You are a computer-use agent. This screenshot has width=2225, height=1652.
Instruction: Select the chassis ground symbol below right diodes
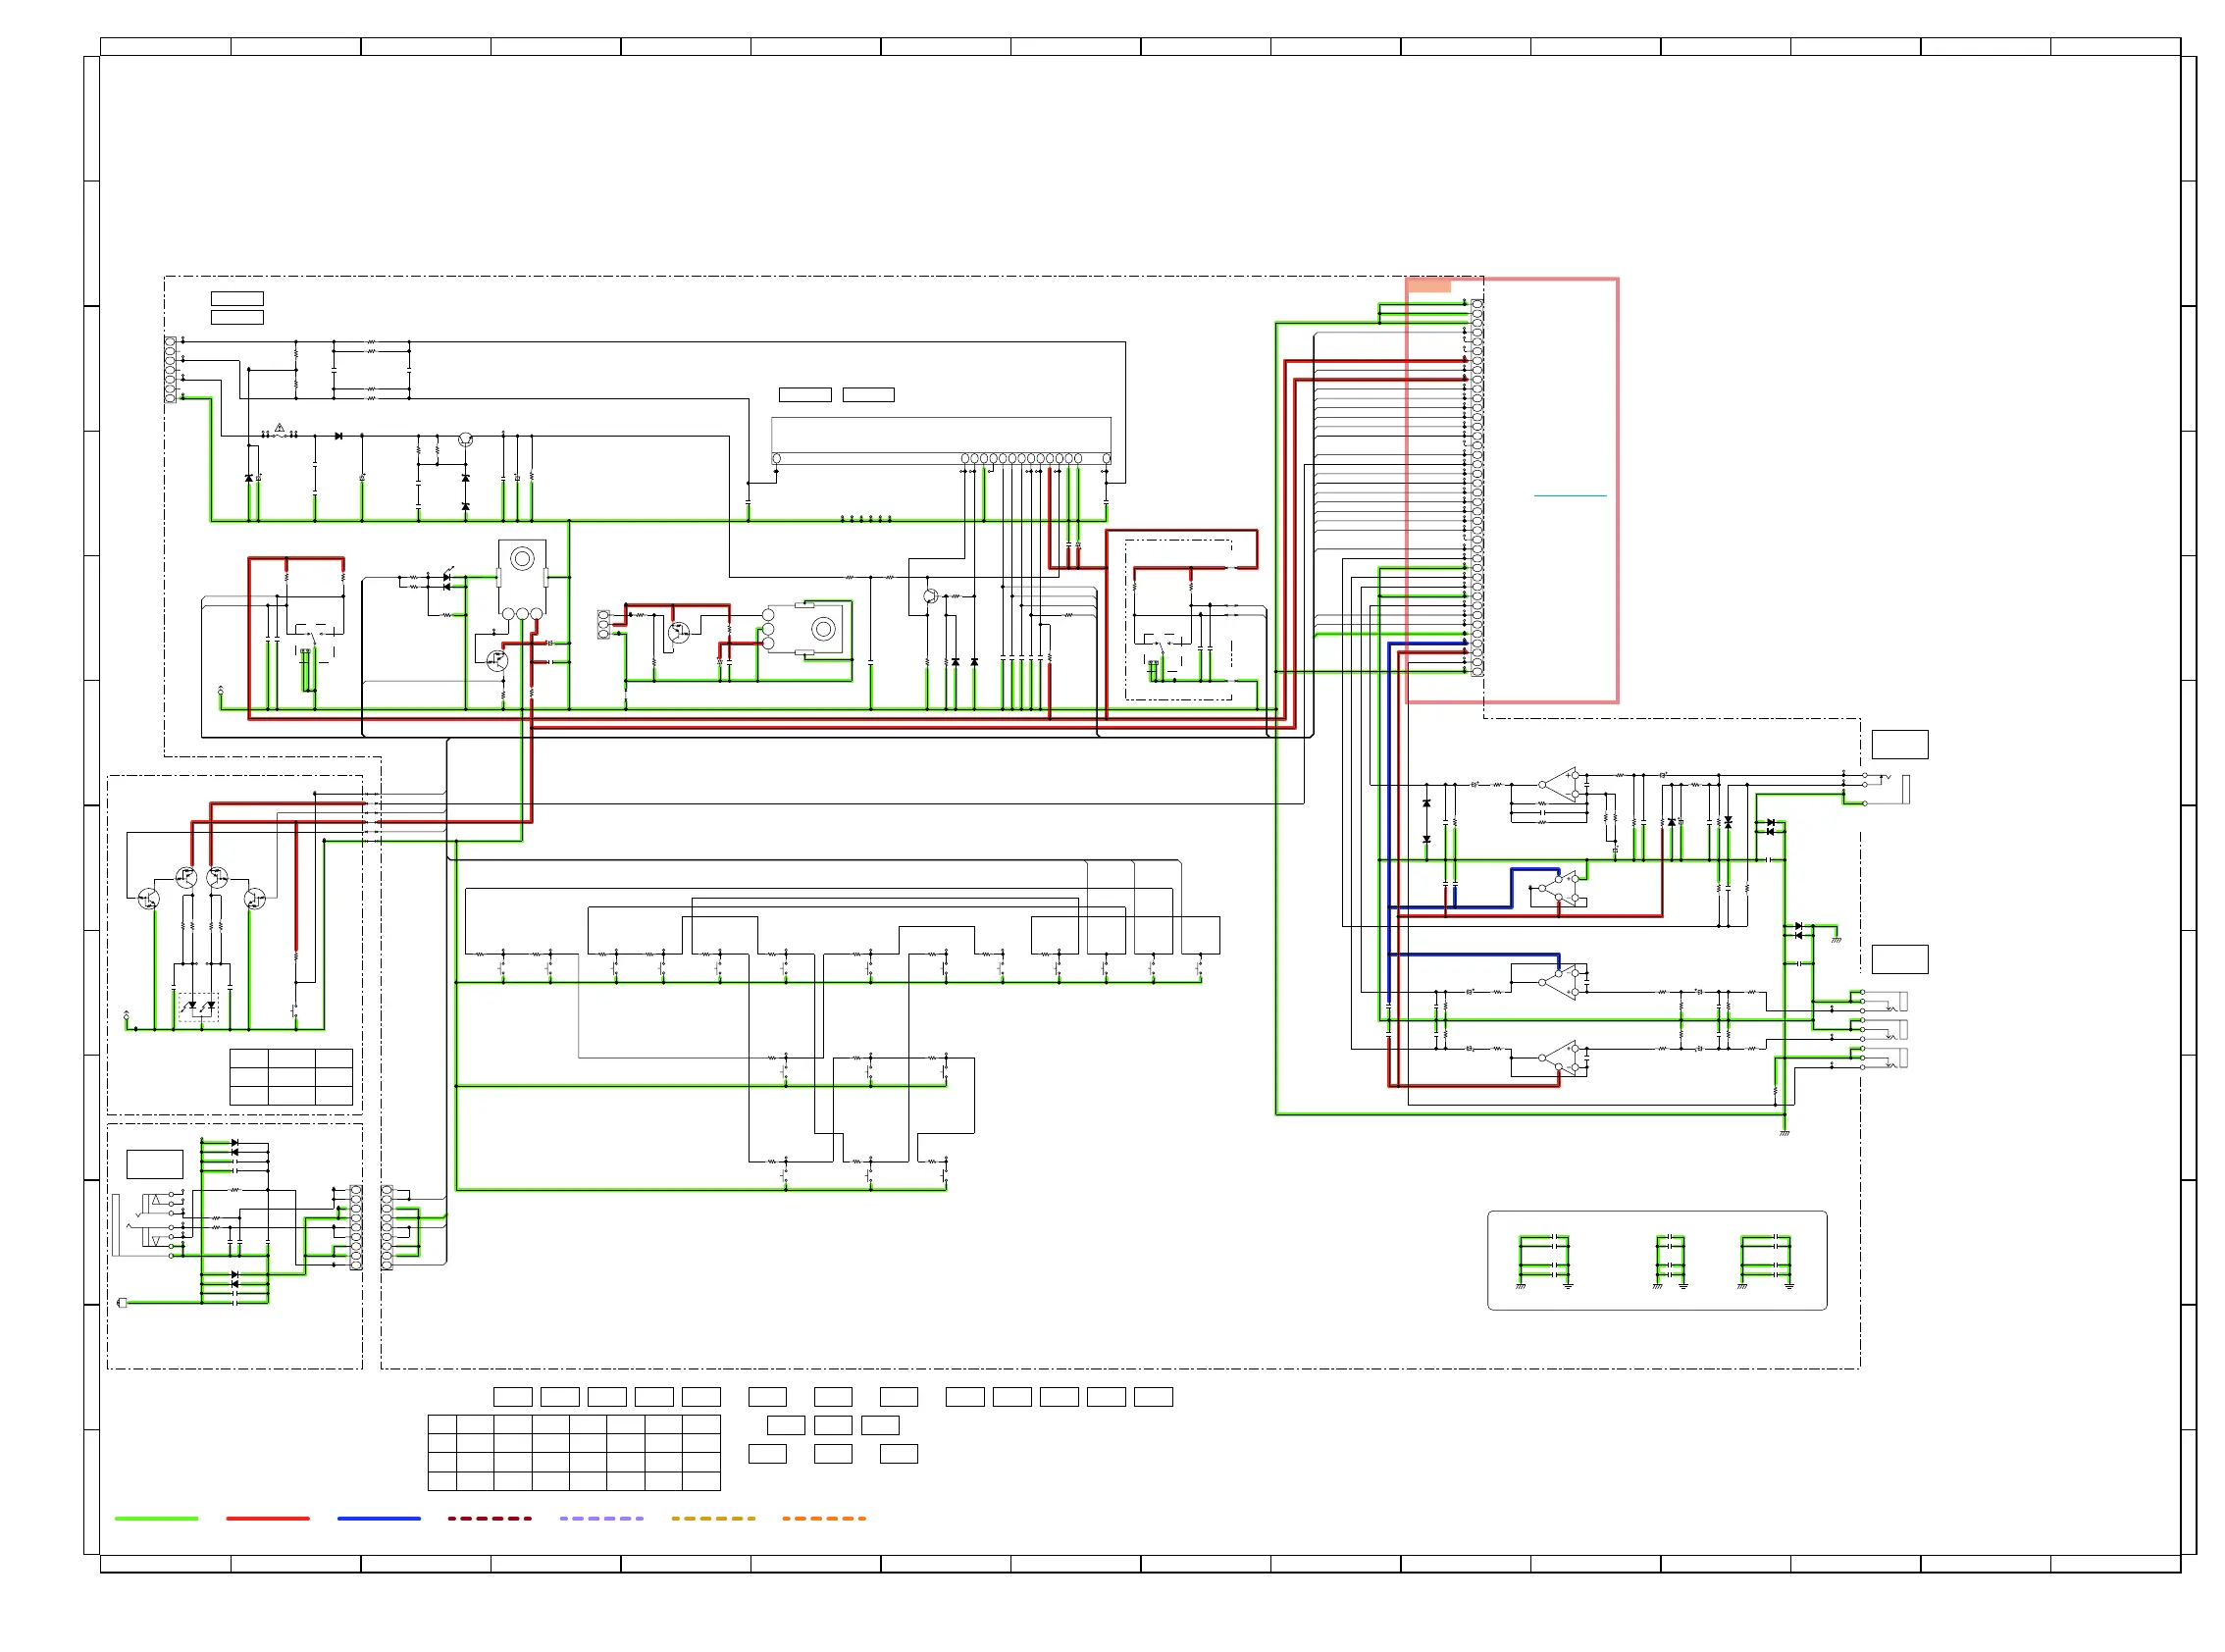pyautogui.click(x=1836, y=940)
